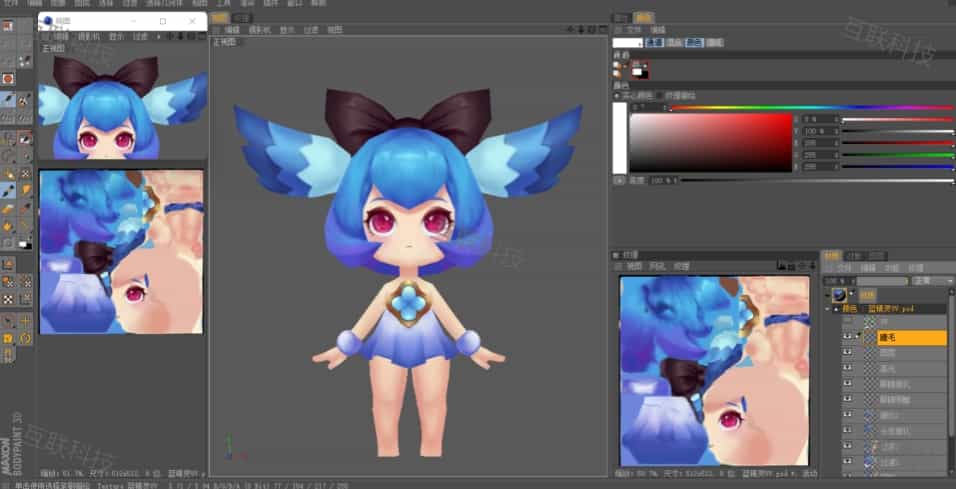Collapse the 纹理 panel header arrow
This screenshot has width=956, height=489.
click(x=616, y=254)
